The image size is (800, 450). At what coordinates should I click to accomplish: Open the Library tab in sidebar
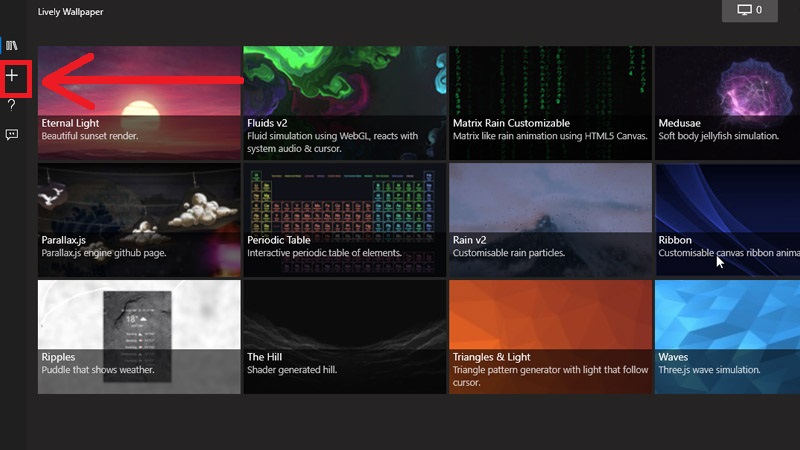pos(12,46)
